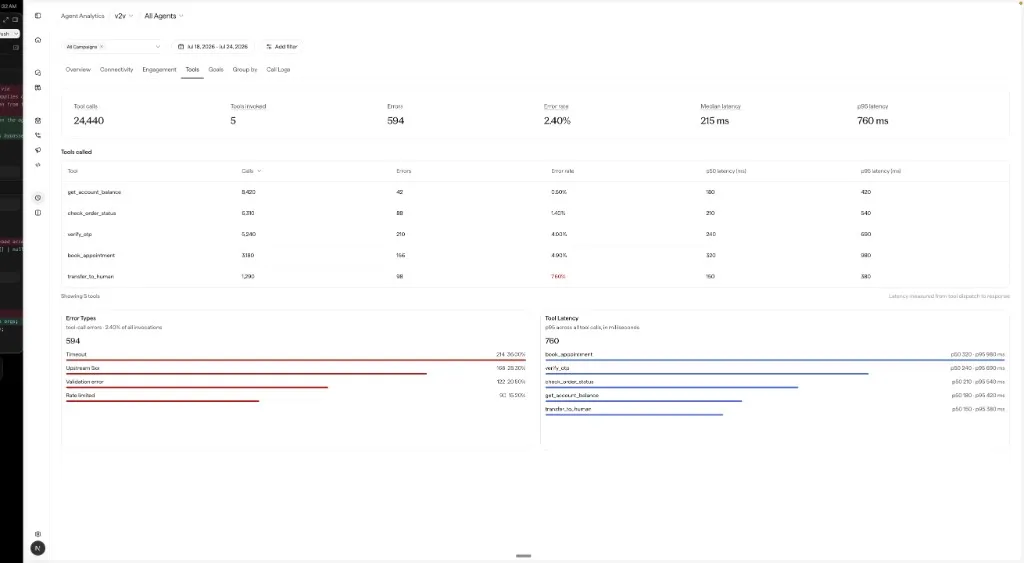
Task: Switch to the Group by tab
Action: [245, 69]
